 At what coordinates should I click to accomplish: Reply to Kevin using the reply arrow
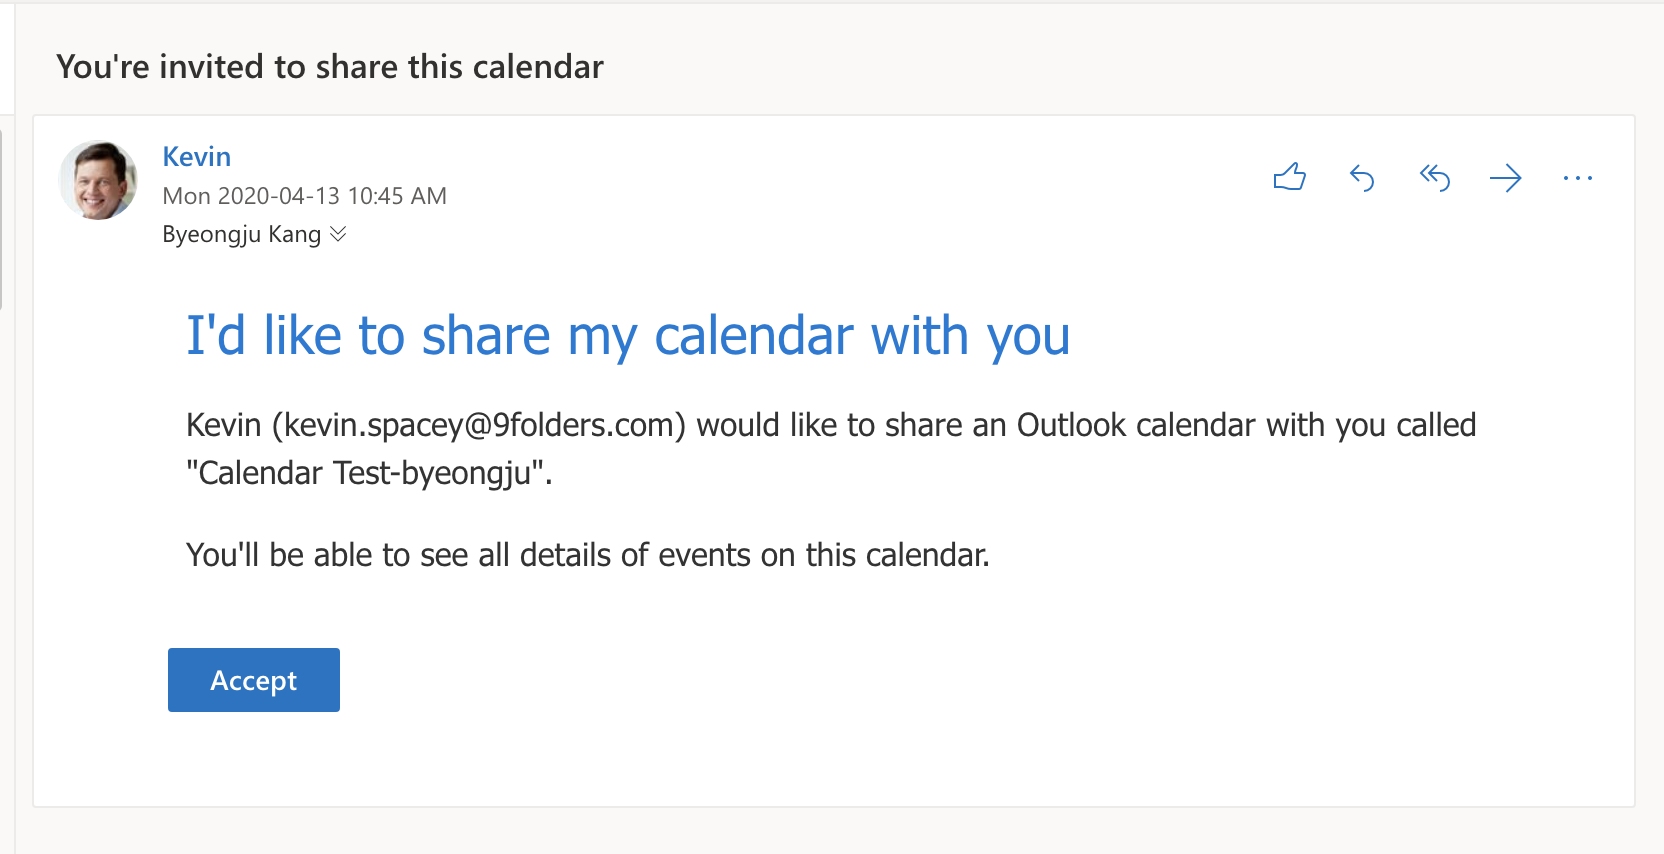tap(1362, 178)
